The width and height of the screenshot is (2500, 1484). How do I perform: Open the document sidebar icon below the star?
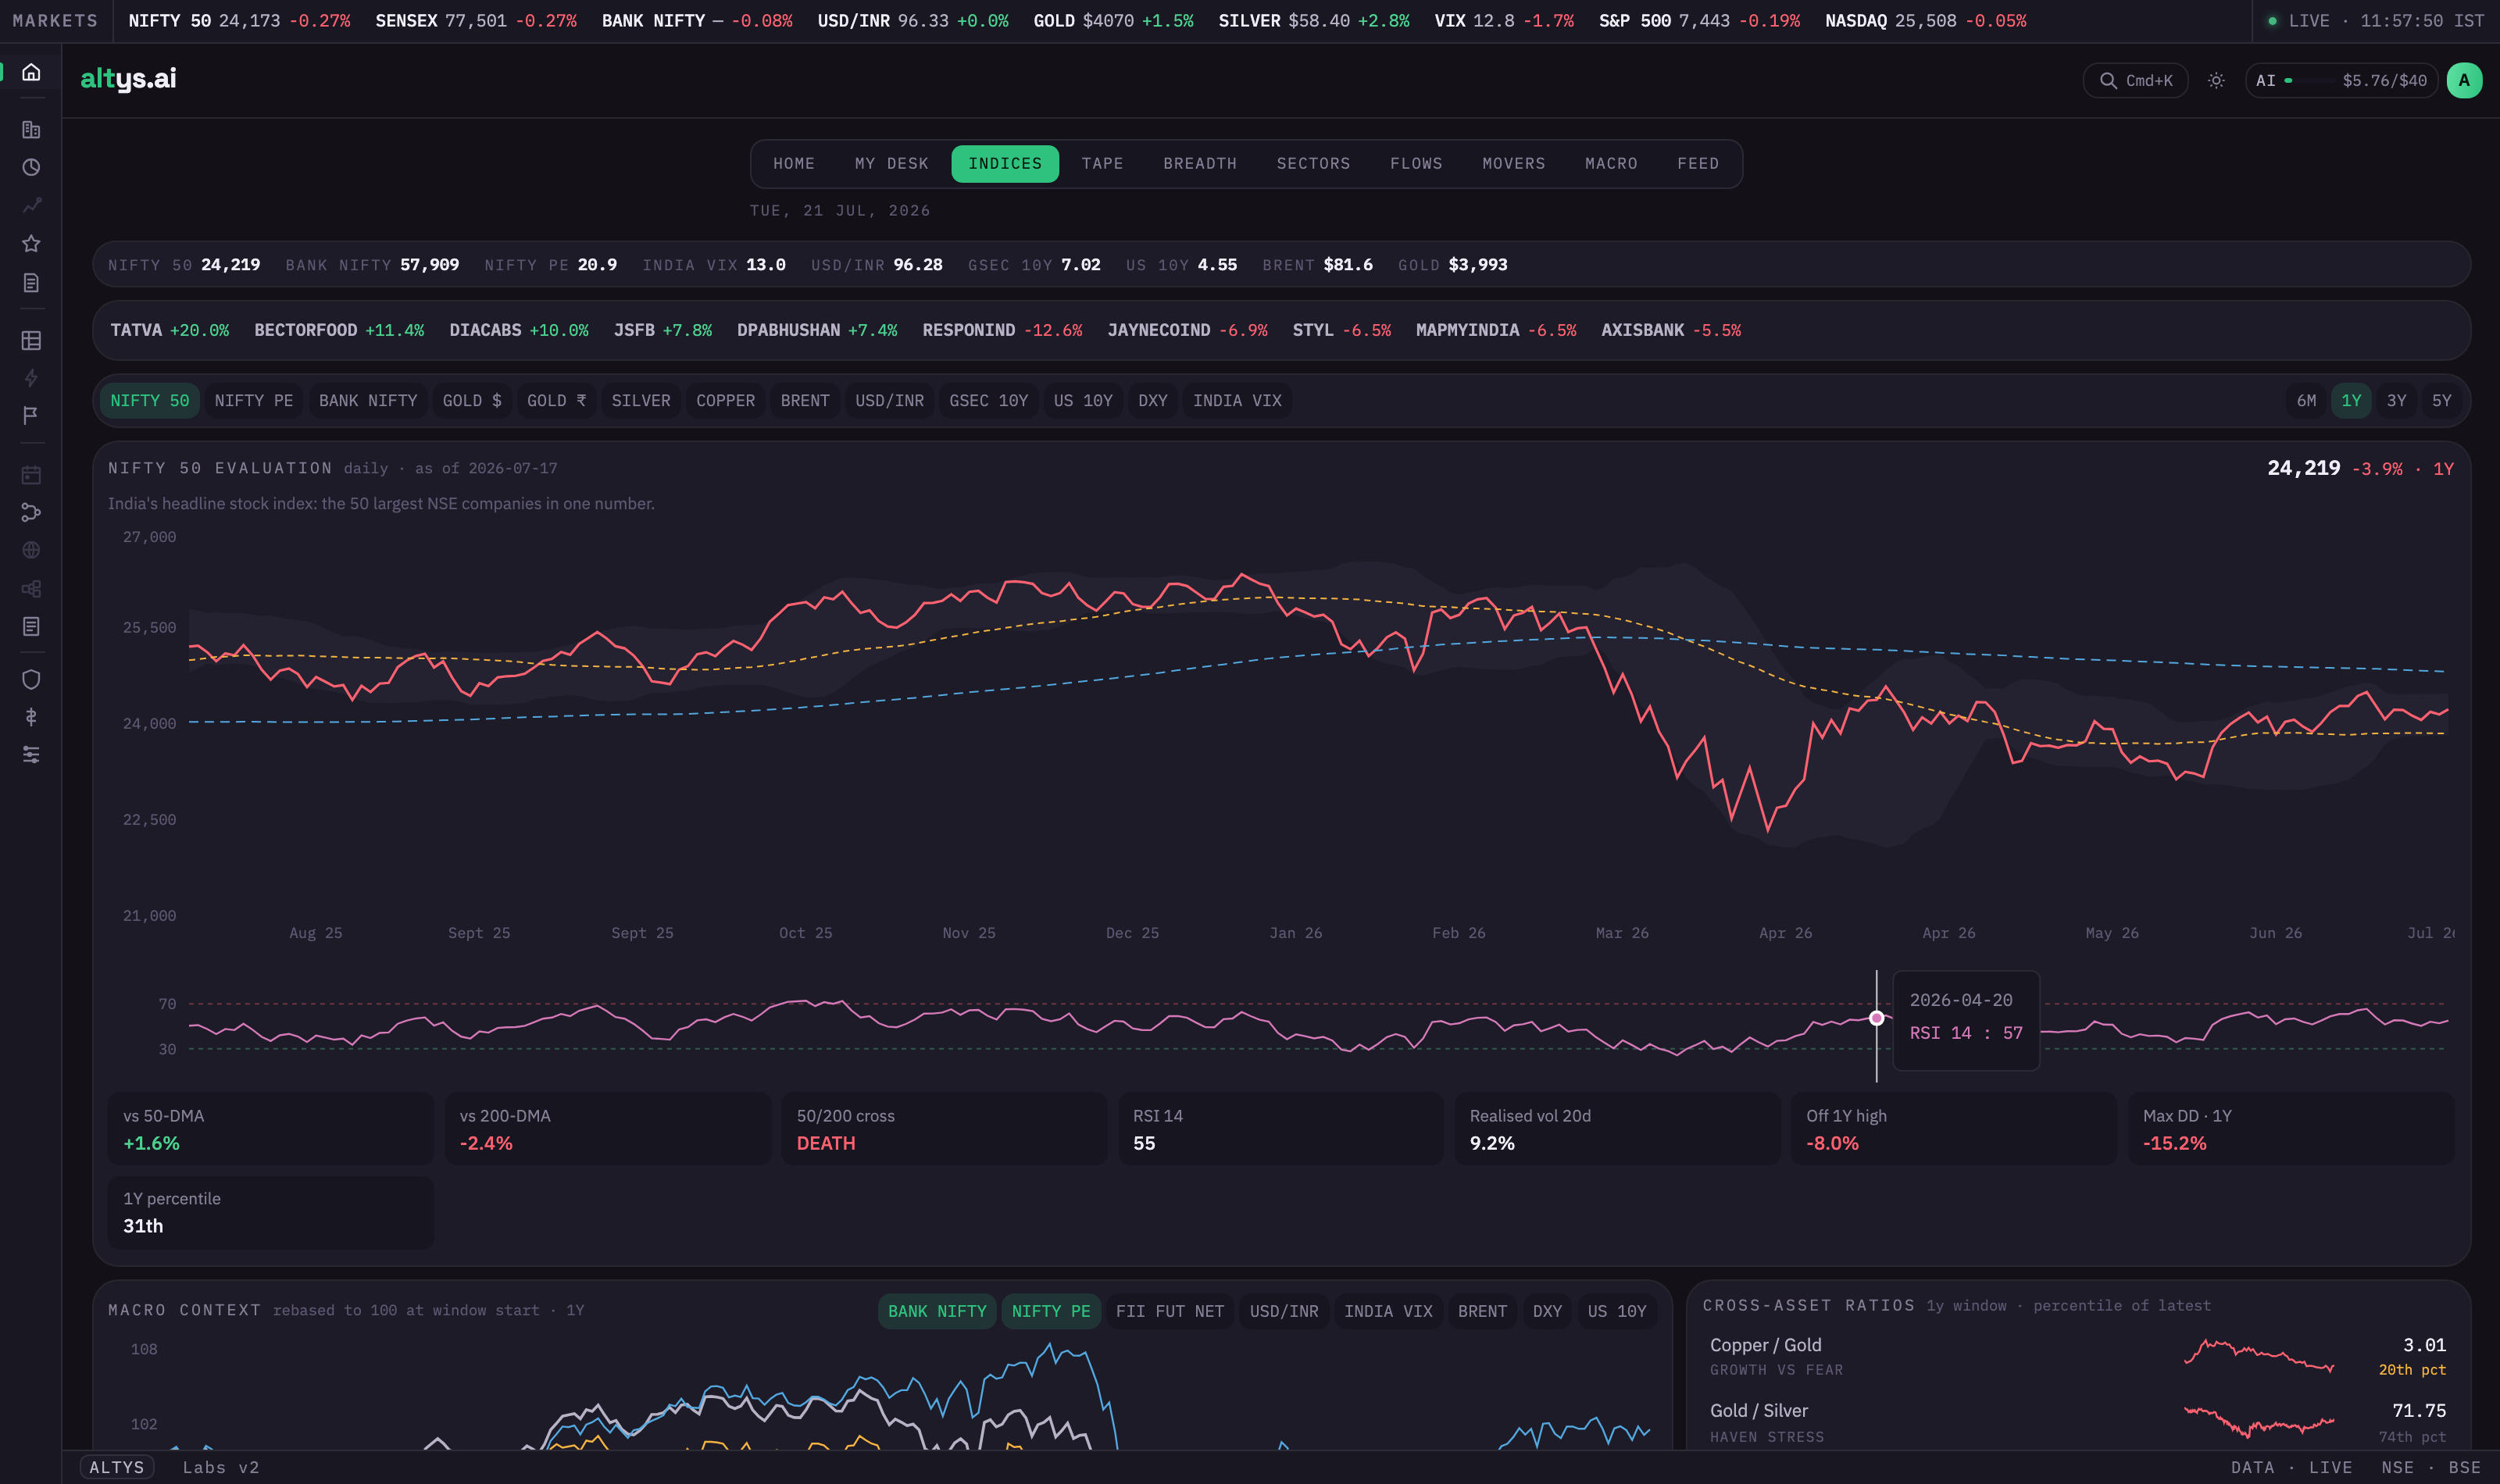coord(31,283)
